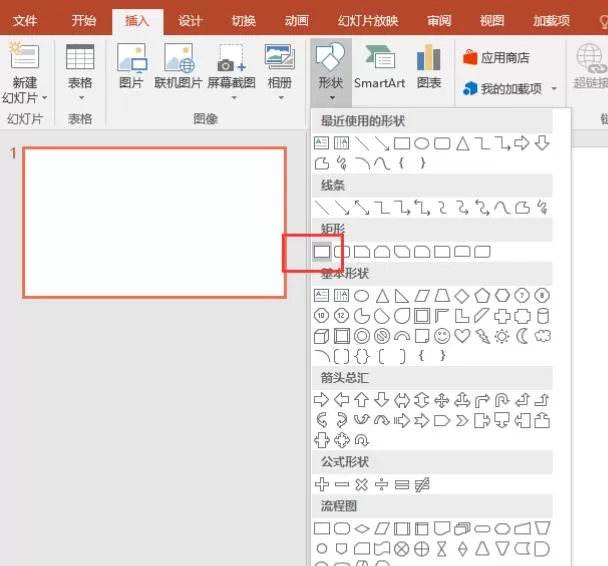The width and height of the screenshot is (608, 566).
Task: Insert the multiply sign formula shape
Action: (x=361, y=484)
